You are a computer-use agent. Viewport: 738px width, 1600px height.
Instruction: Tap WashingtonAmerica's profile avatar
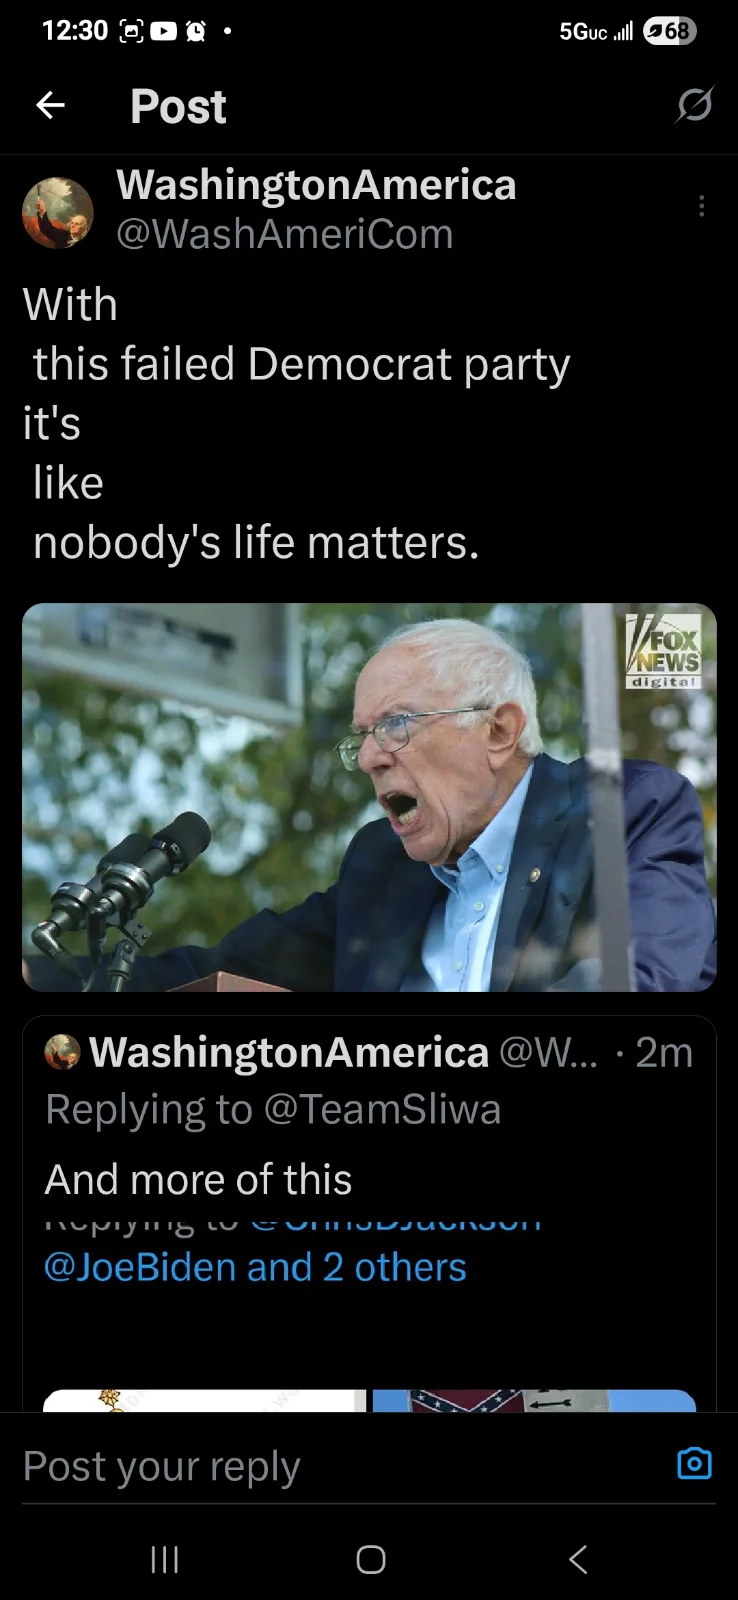(x=58, y=212)
